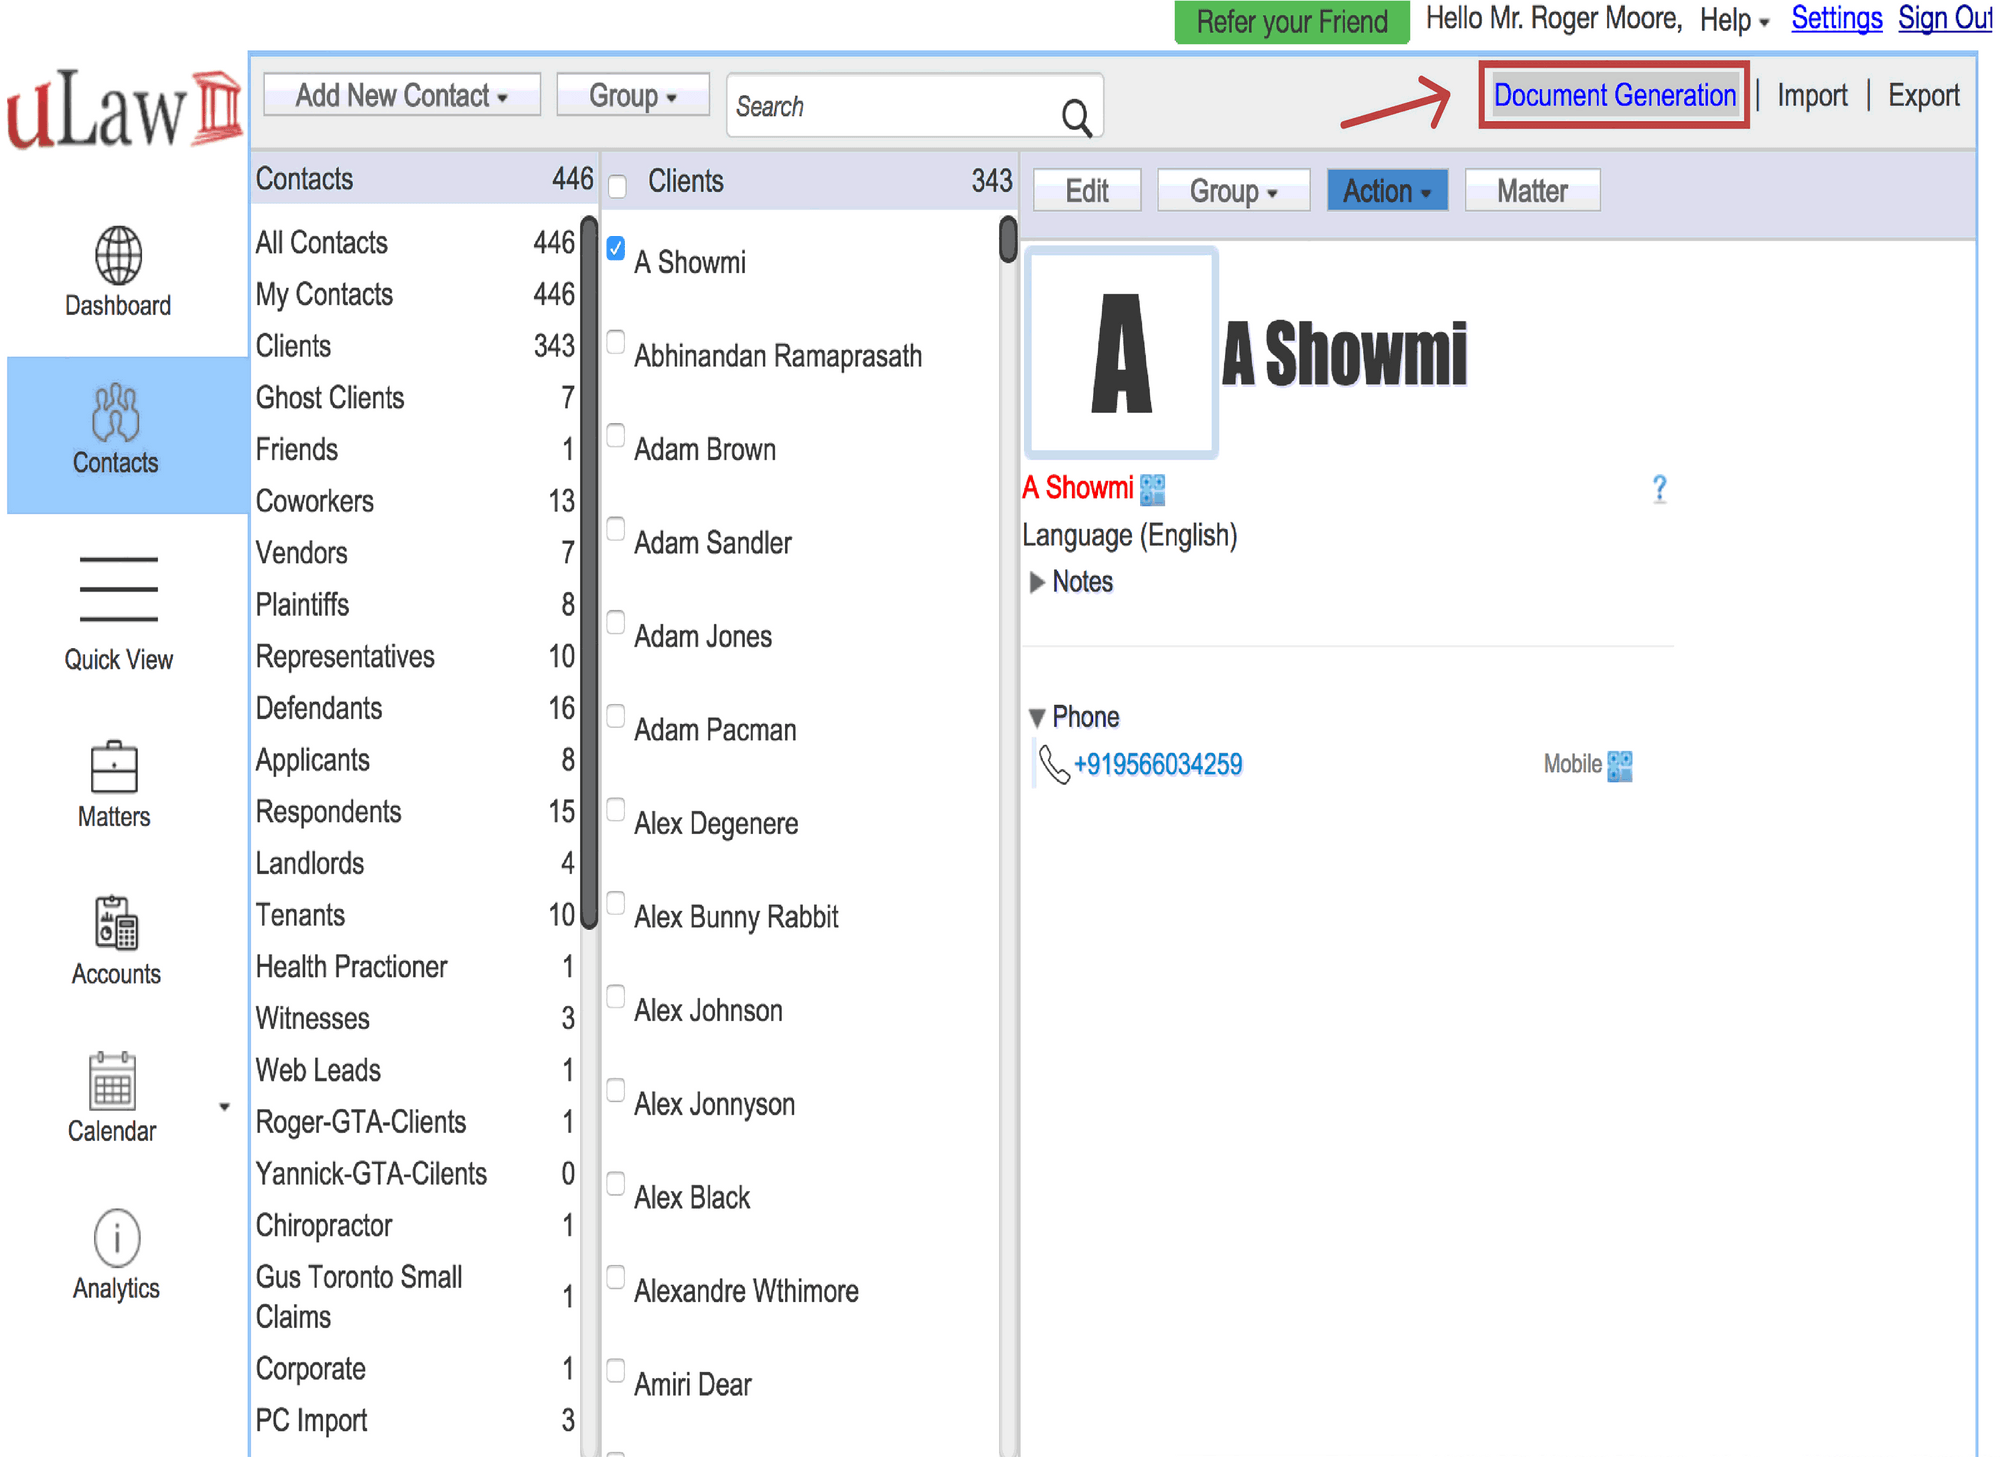The image size is (2000, 1457).
Task: Check the Adam Brown checkbox
Action: pos(616,435)
